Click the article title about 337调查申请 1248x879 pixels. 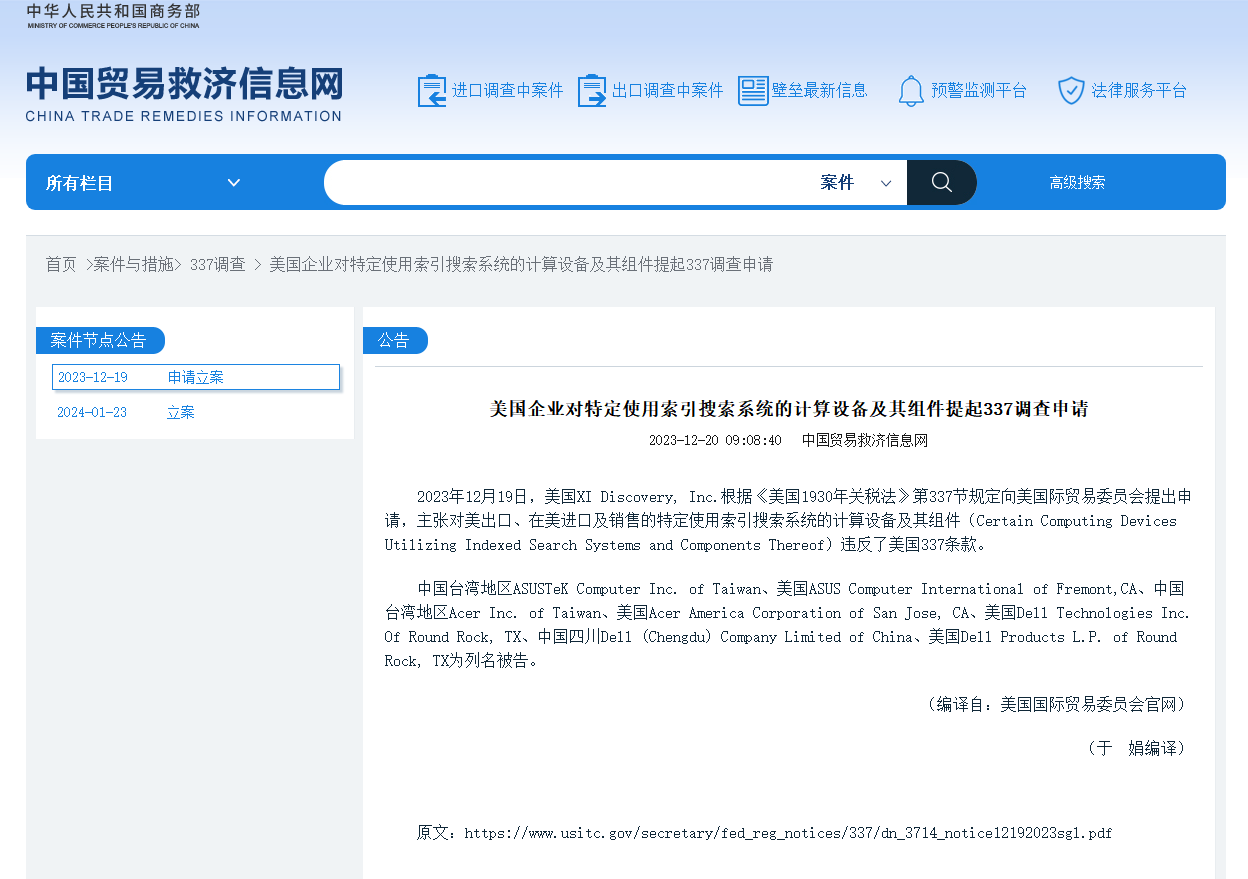[x=789, y=408]
